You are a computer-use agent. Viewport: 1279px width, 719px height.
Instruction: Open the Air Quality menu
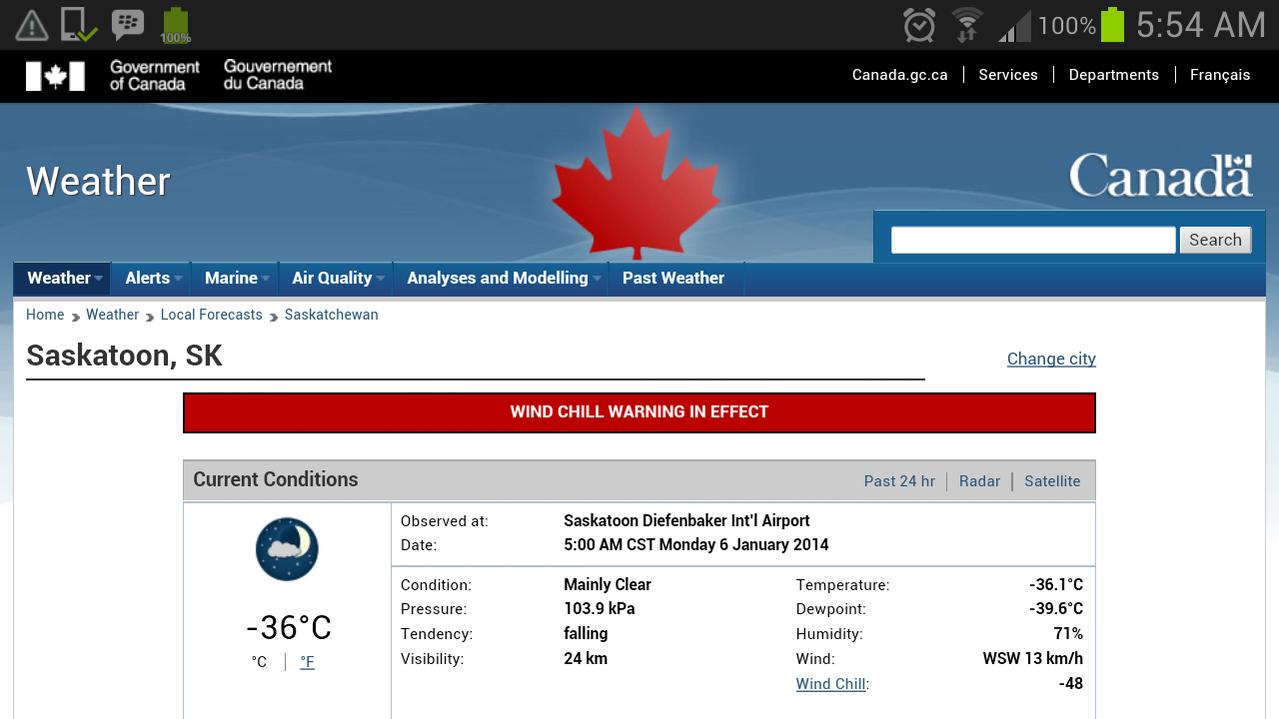click(x=337, y=278)
